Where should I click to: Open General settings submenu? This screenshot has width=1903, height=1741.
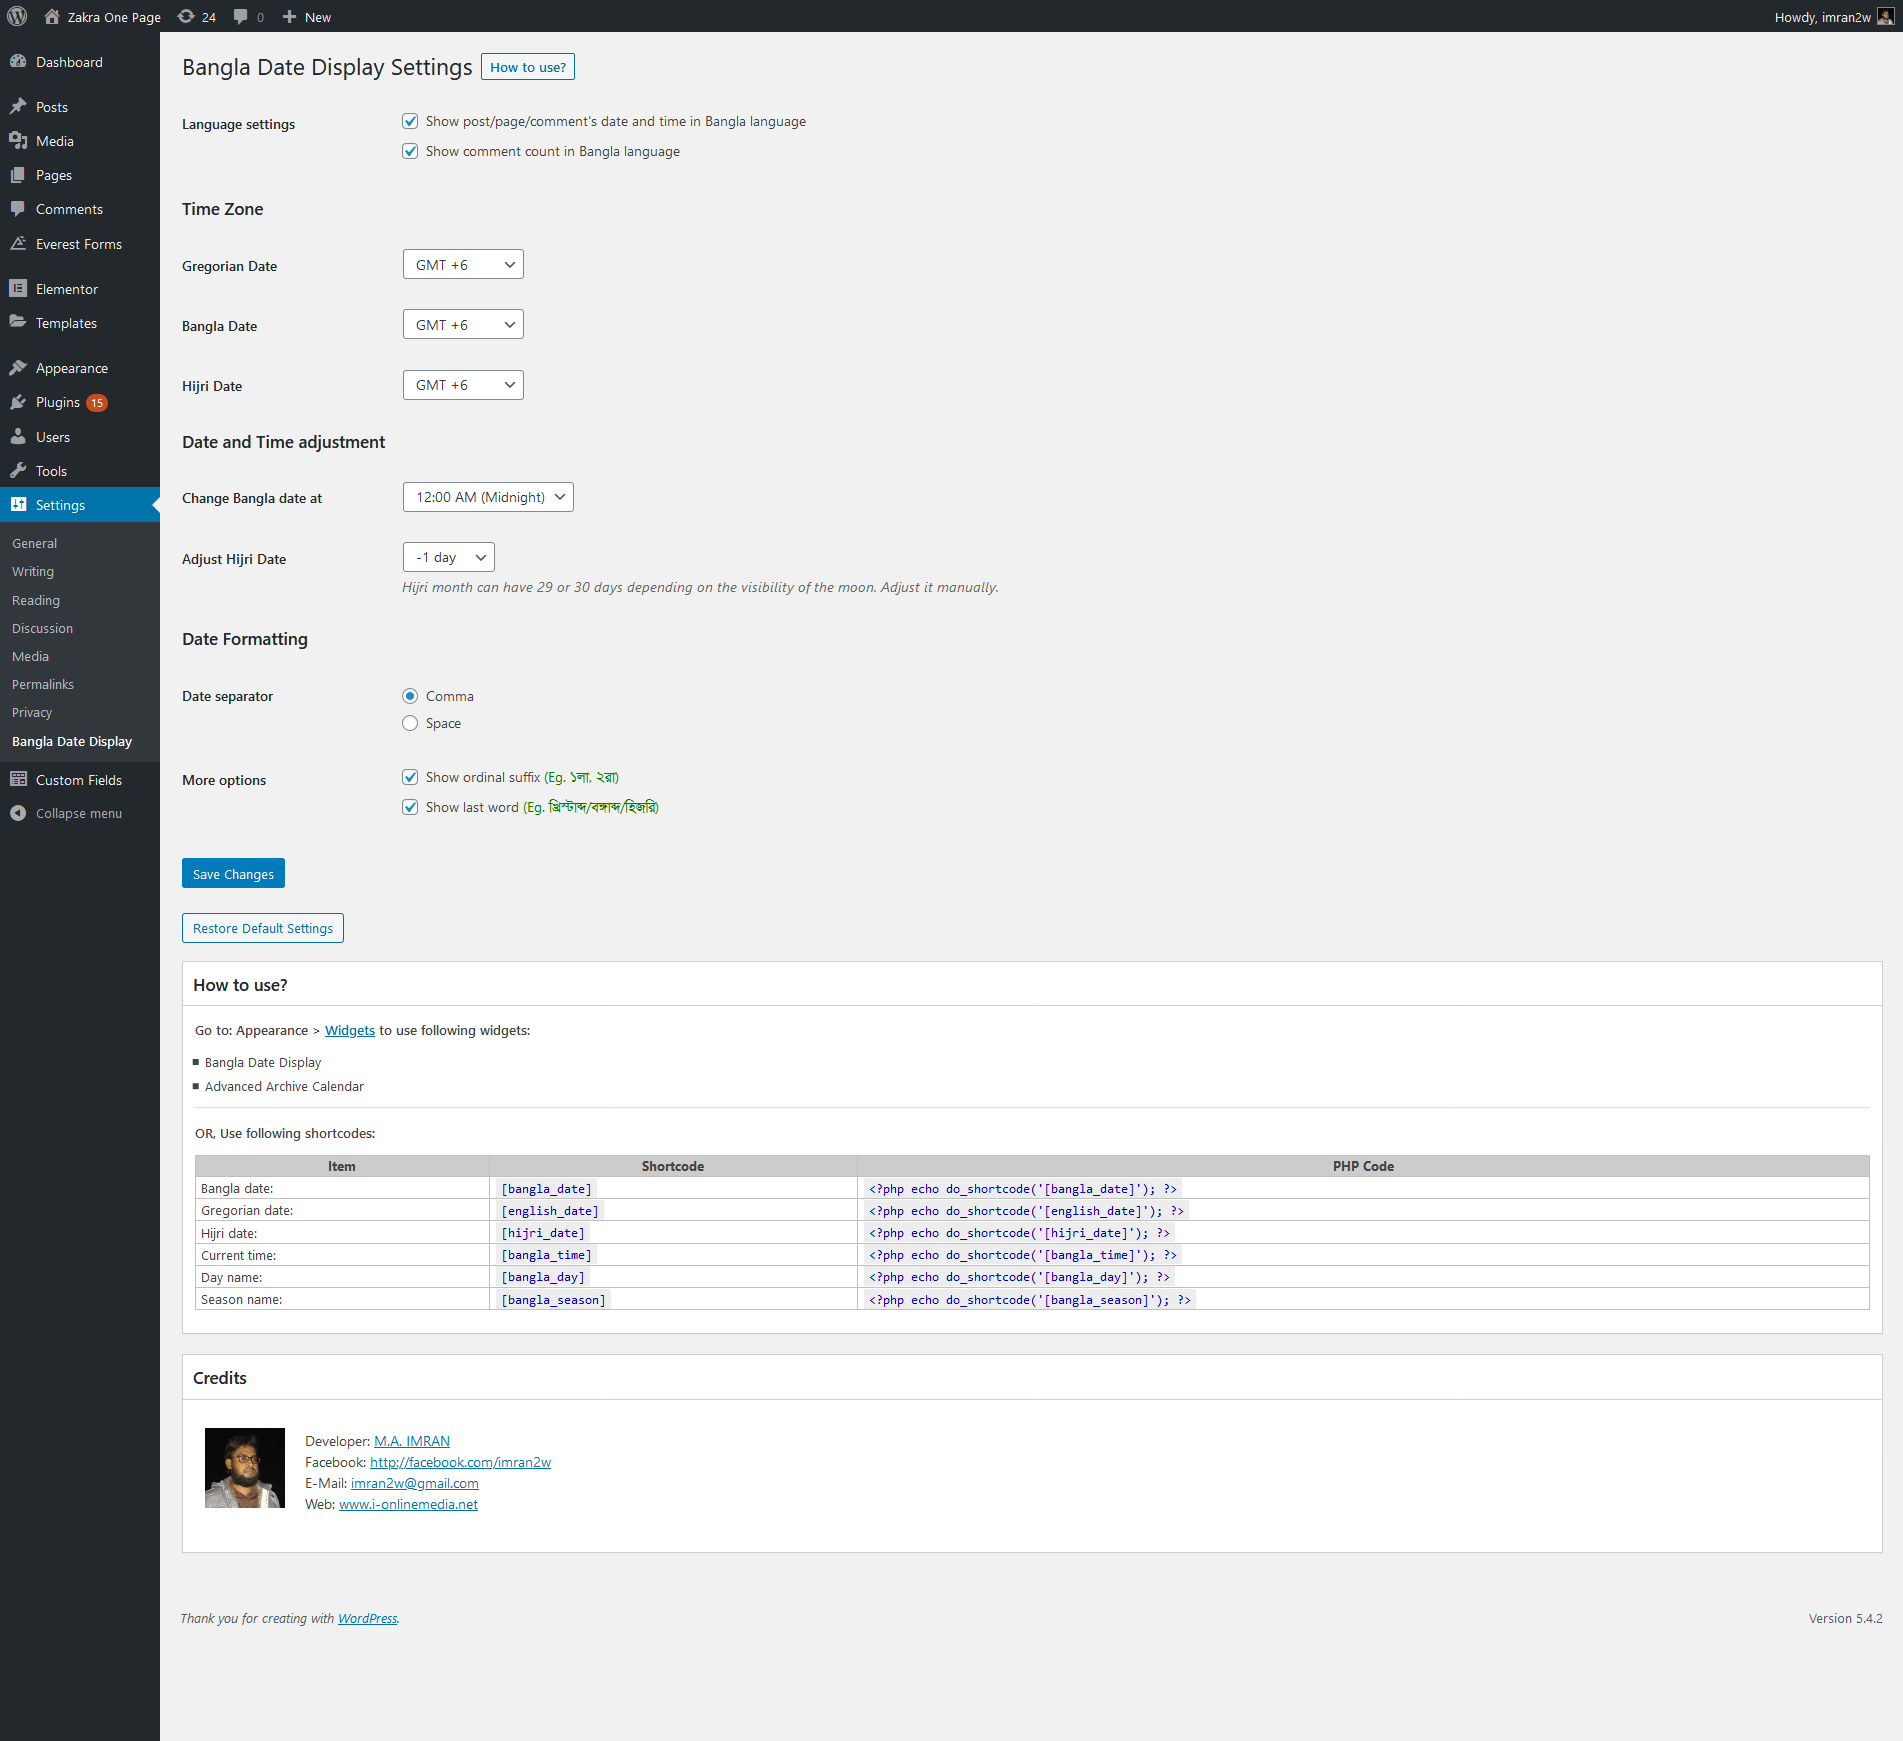tap(34, 543)
